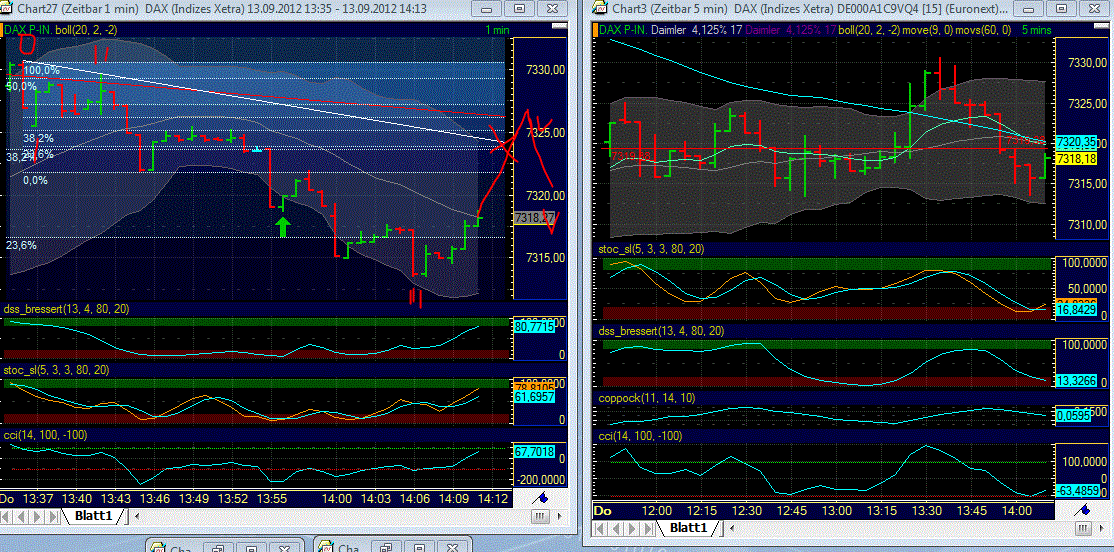Click the green up-arrow marker in Chart27
The width and height of the screenshot is (1114, 552).
pos(283,227)
